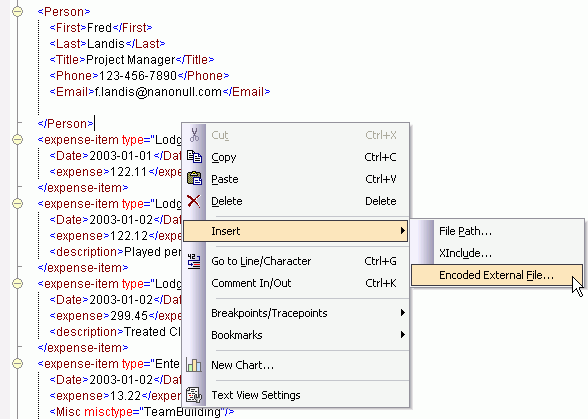
Task: Click the Treated description text
Action: 152,332
